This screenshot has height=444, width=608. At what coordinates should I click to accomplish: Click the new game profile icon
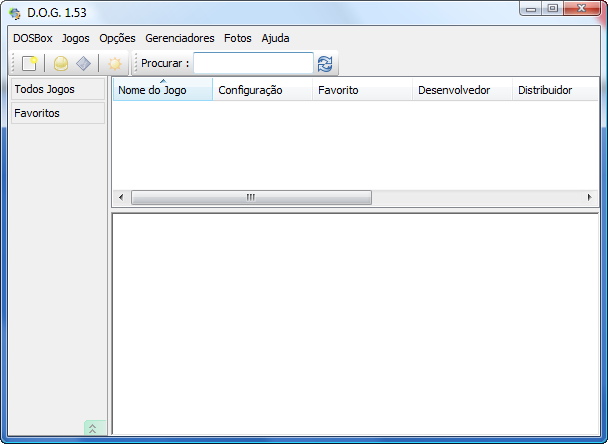point(29,63)
